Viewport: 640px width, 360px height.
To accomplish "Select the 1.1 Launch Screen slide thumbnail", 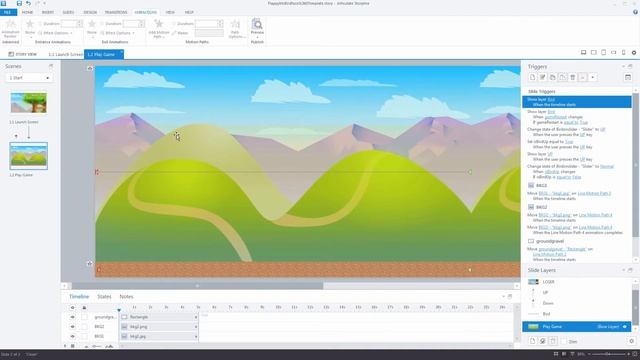I will 29,102.
